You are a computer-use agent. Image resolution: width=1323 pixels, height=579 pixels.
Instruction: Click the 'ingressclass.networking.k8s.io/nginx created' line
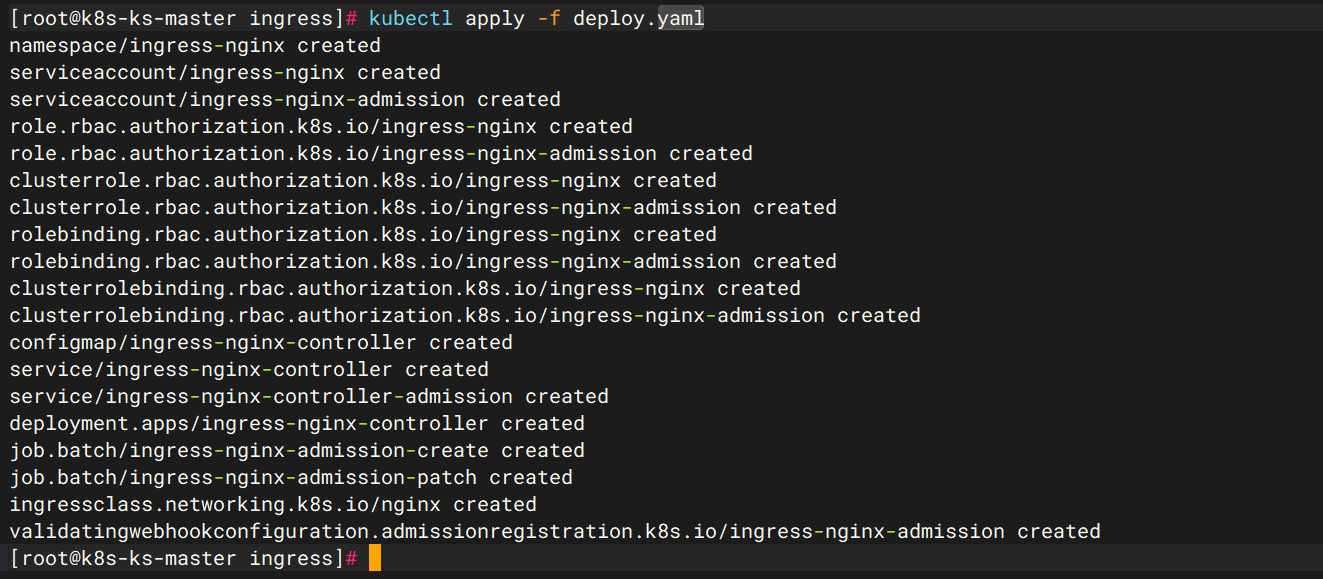click(x=273, y=505)
